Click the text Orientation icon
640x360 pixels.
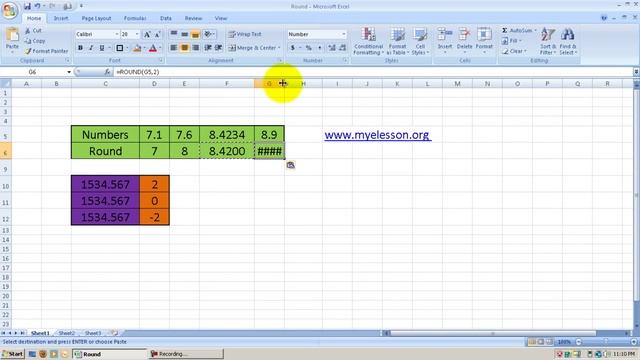click(x=208, y=34)
